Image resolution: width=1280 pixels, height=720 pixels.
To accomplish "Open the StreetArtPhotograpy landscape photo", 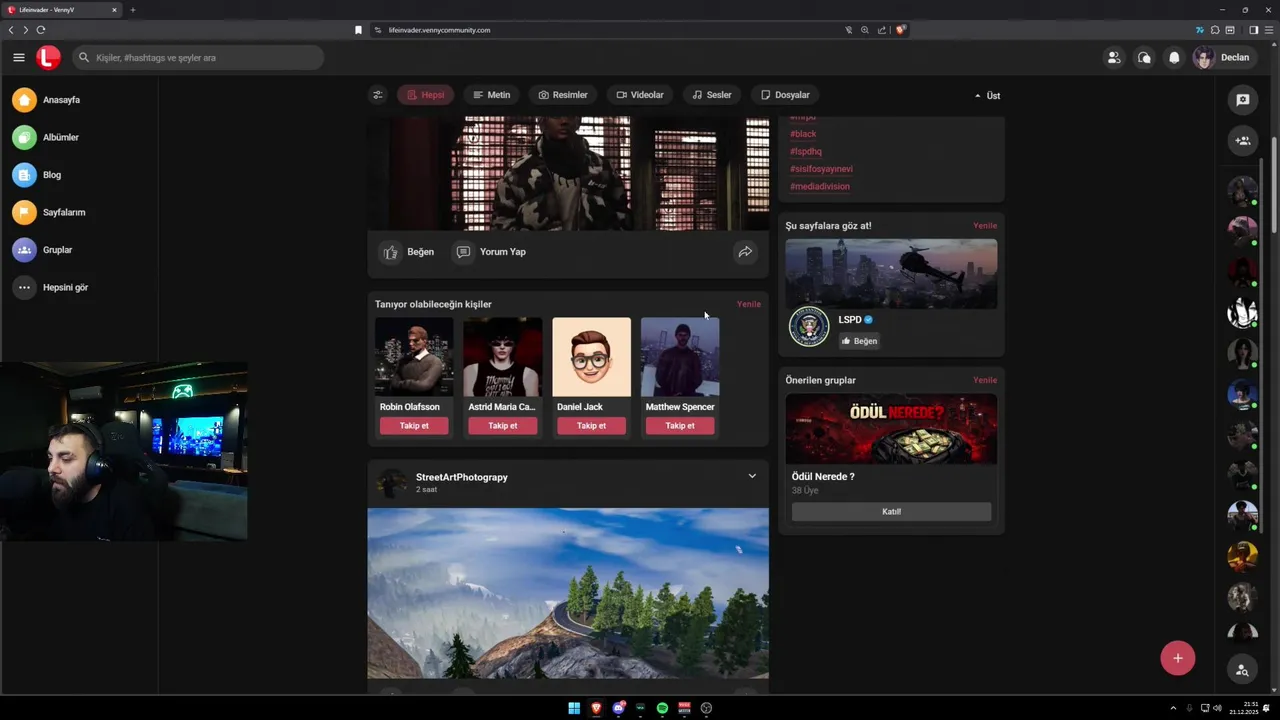I will point(568,593).
